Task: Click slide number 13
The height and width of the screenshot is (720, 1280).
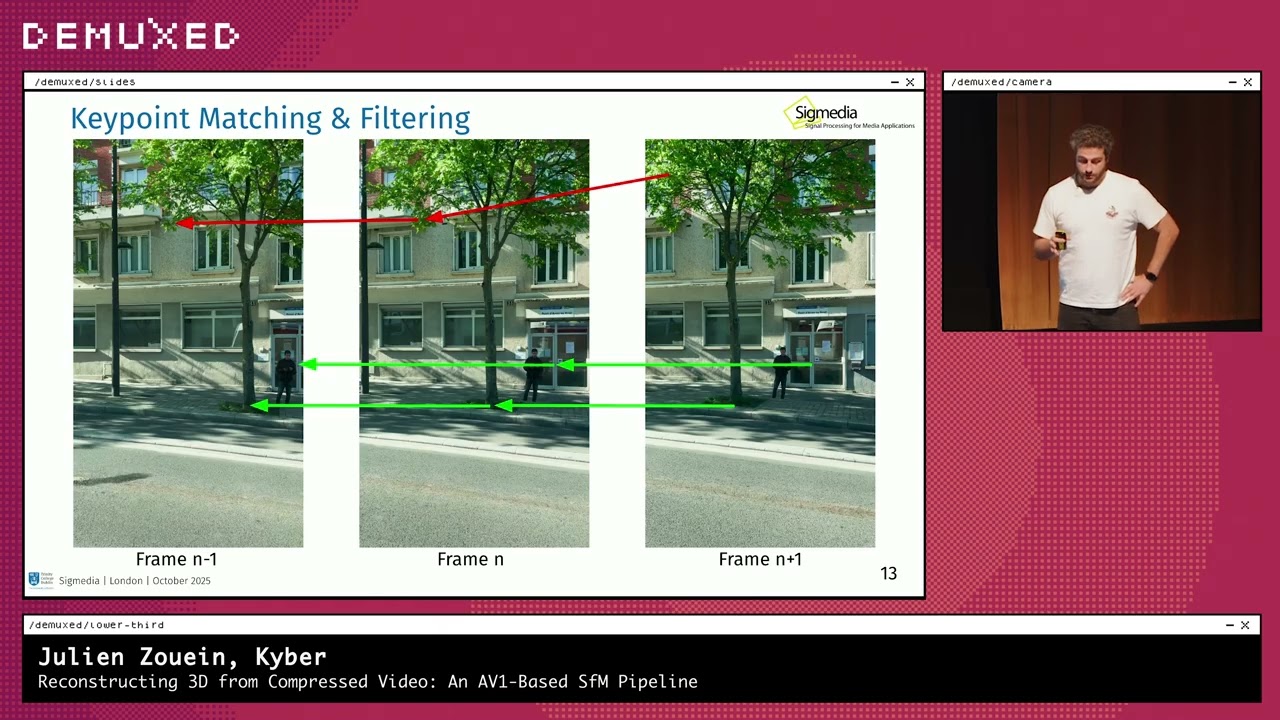Action: pos(888,573)
